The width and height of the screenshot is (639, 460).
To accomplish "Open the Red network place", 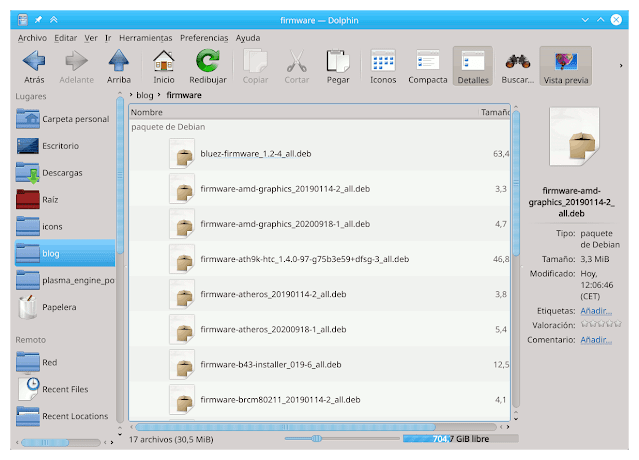I will [x=65, y=362].
